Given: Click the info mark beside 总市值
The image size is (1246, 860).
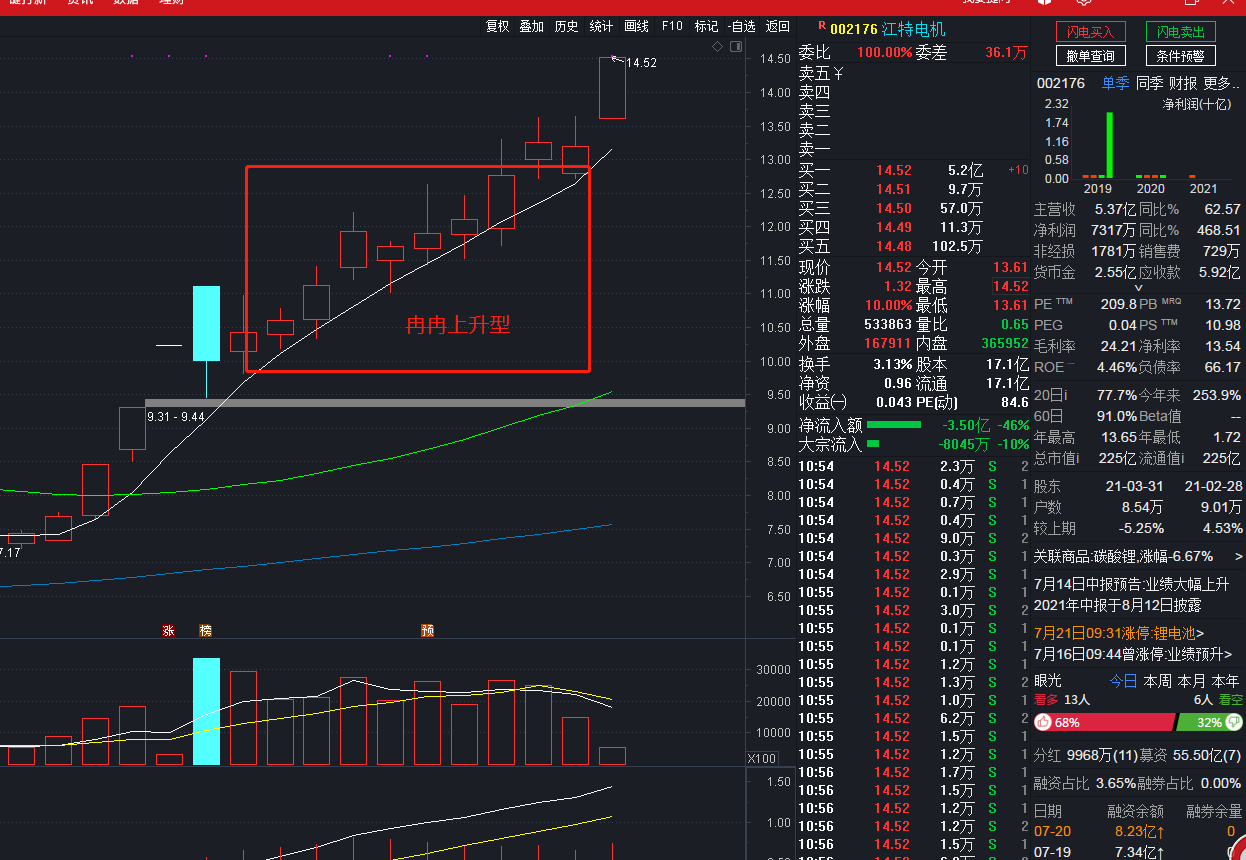Looking at the screenshot, I should tap(1079, 457).
